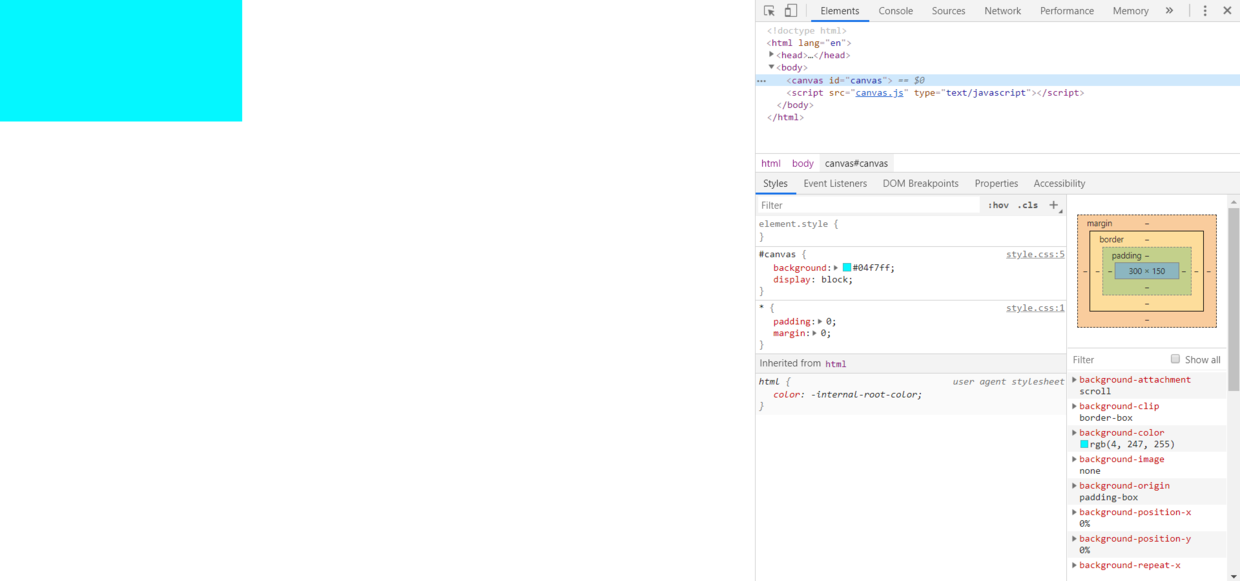This screenshot has width=1240, height=581.
Task: Expand computed background-attachment property
Action: pos(1075,380)
